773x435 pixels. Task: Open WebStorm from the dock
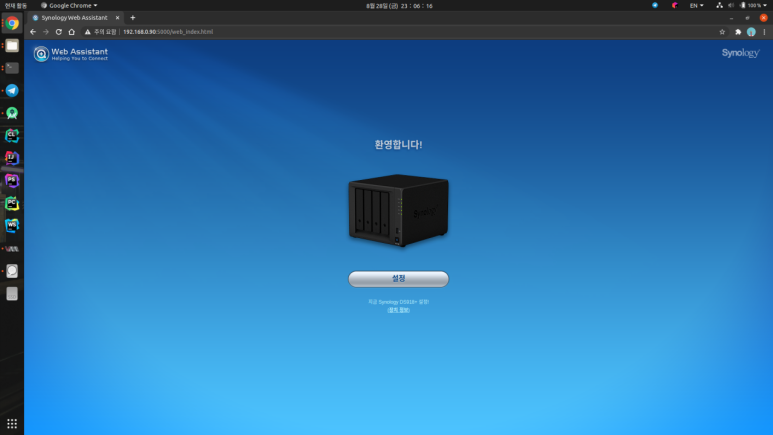point(12,225)
